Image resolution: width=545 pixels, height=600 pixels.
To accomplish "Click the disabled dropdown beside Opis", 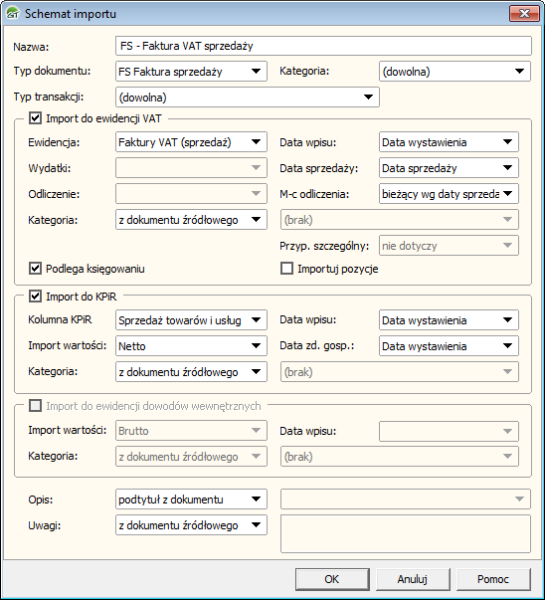I will [x=405, y=499].
